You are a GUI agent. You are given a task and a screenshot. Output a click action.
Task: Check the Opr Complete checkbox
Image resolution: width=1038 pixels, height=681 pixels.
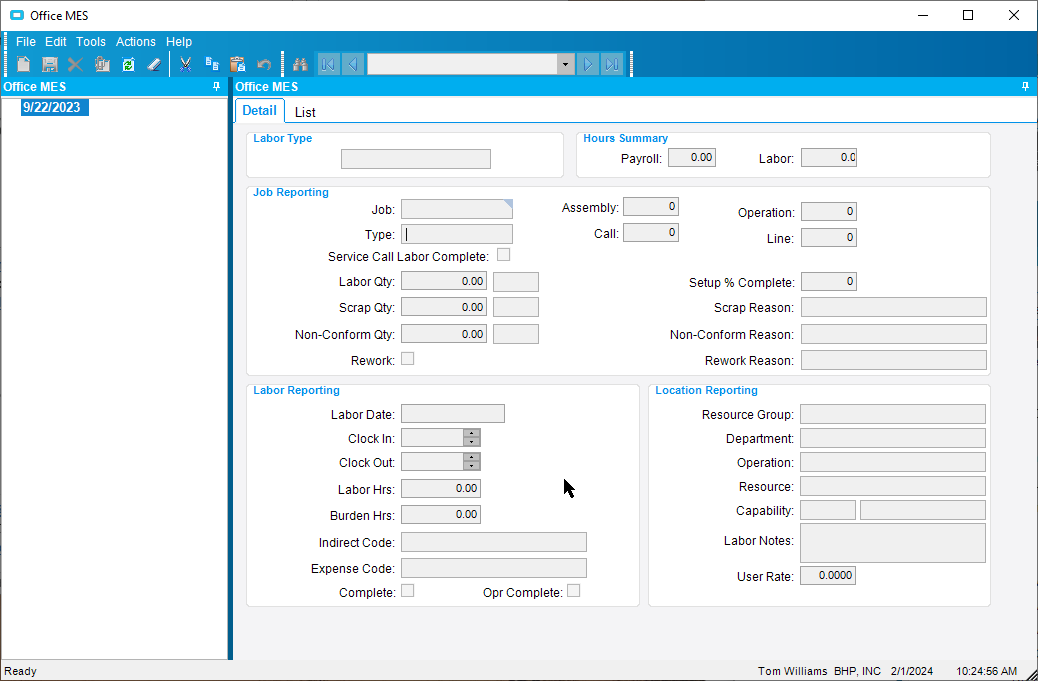pyautogui.click(x=574, y=591)
